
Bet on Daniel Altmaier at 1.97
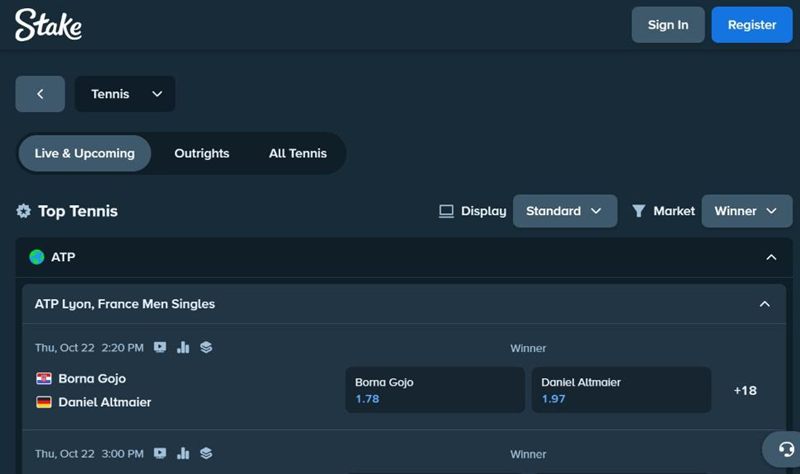pyautogui.click(x=621, y=390)
